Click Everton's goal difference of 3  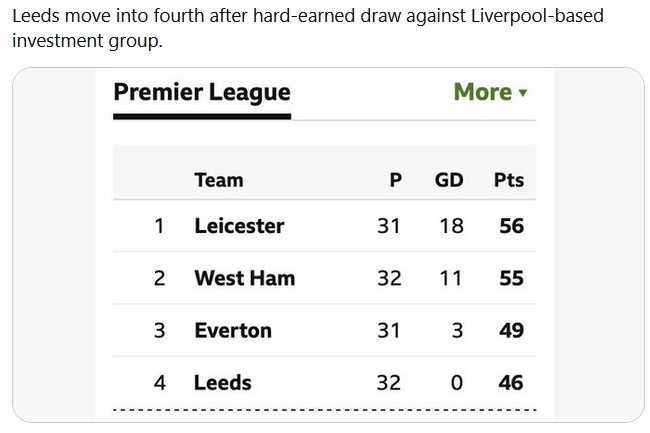pos(457,330)
